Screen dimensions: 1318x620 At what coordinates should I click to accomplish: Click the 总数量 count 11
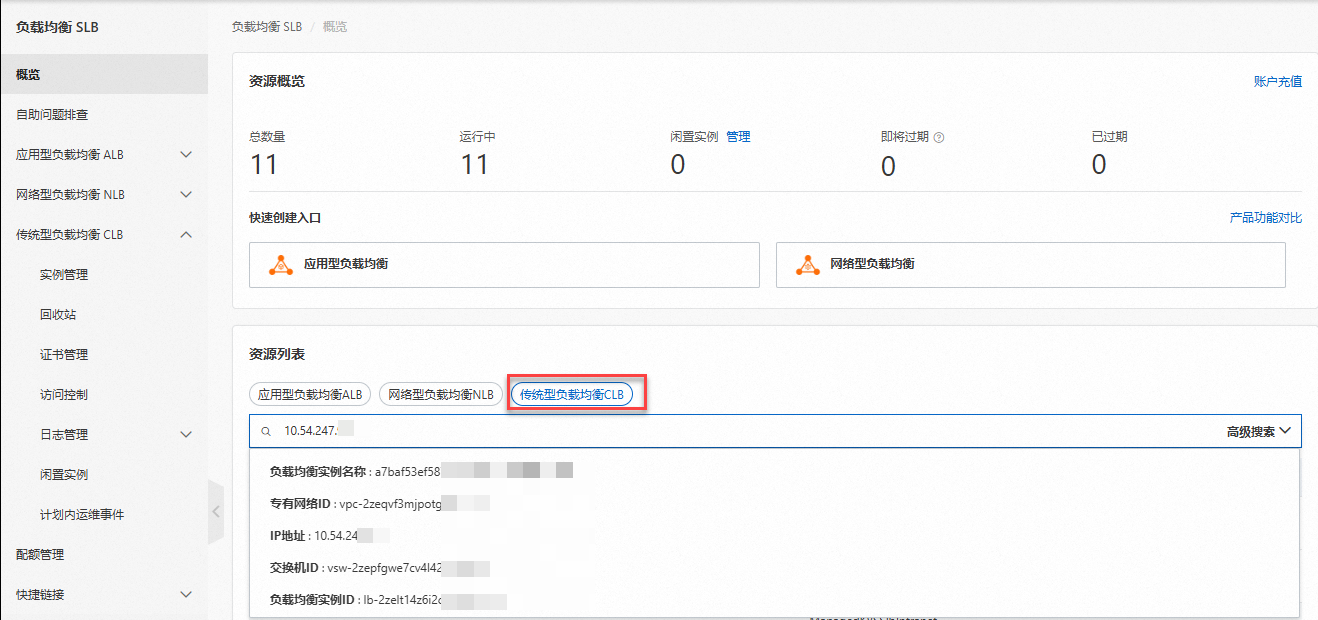(263, 165)
